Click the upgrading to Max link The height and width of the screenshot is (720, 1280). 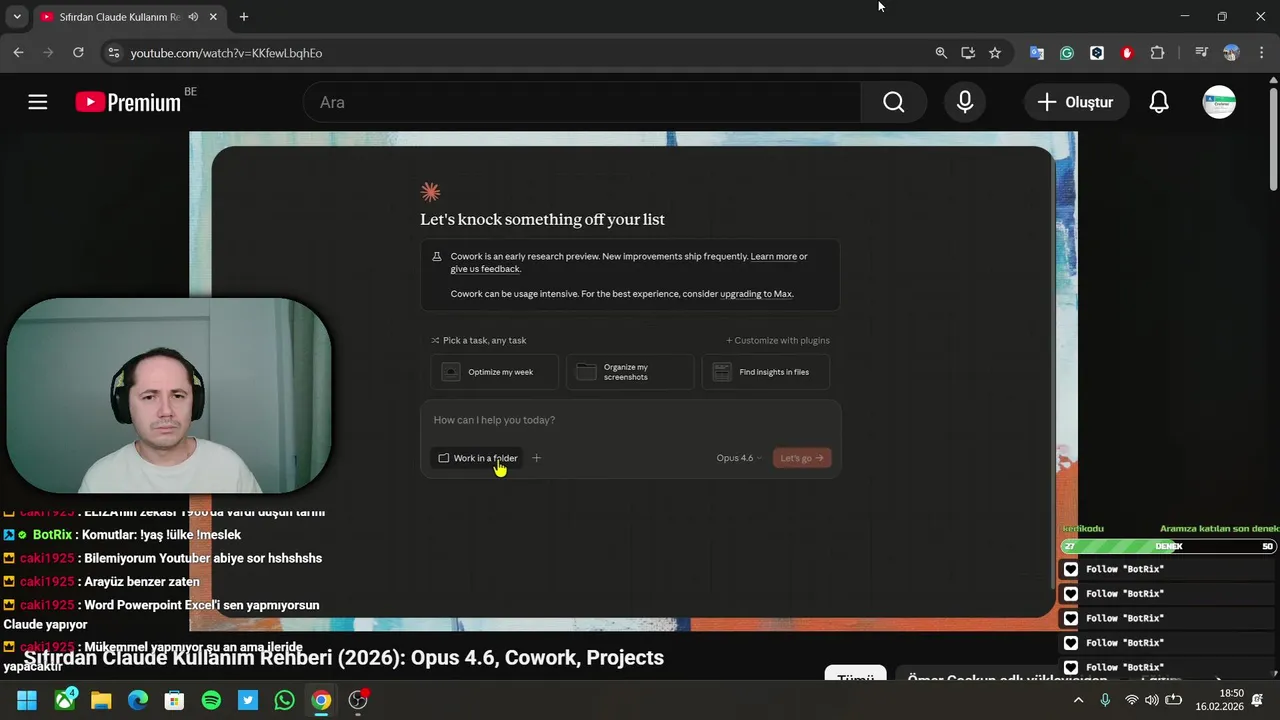[756, 294]
